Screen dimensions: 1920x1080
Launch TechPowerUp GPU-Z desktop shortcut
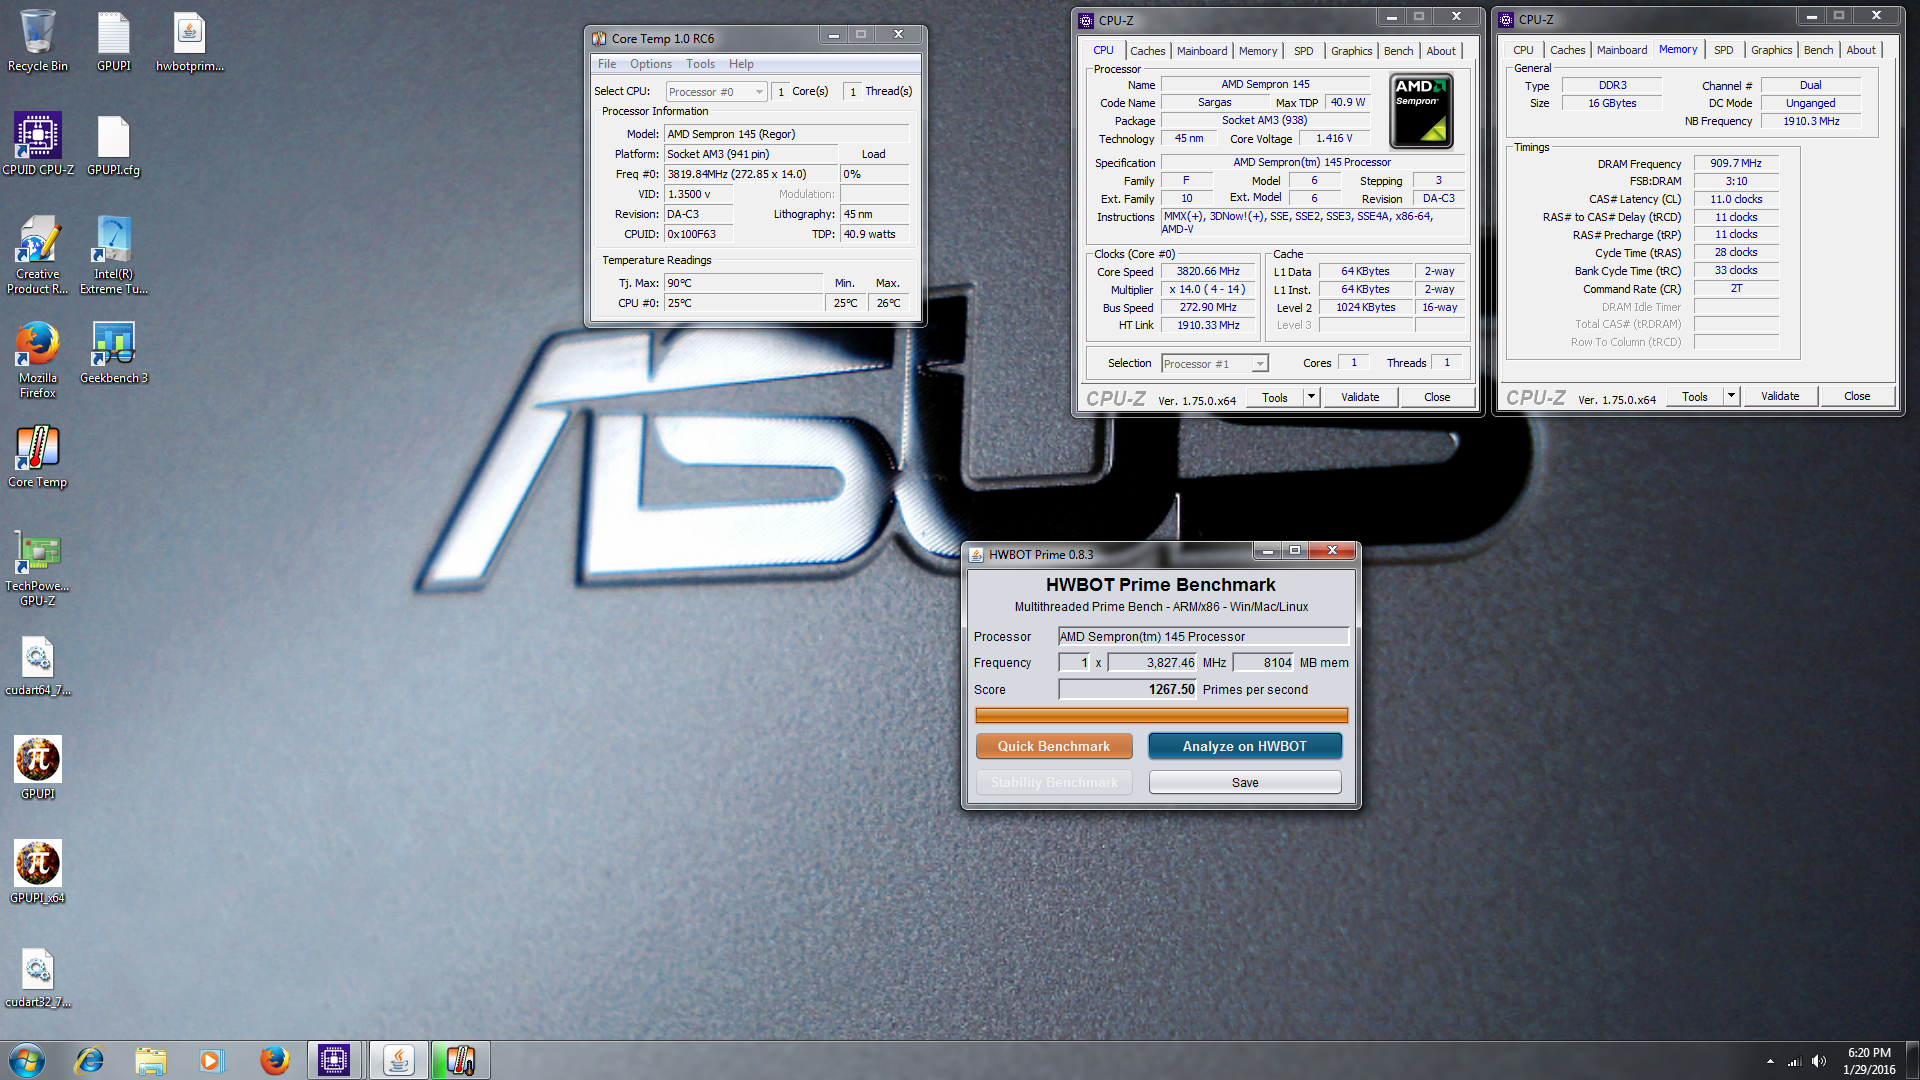tap(38, 567)
